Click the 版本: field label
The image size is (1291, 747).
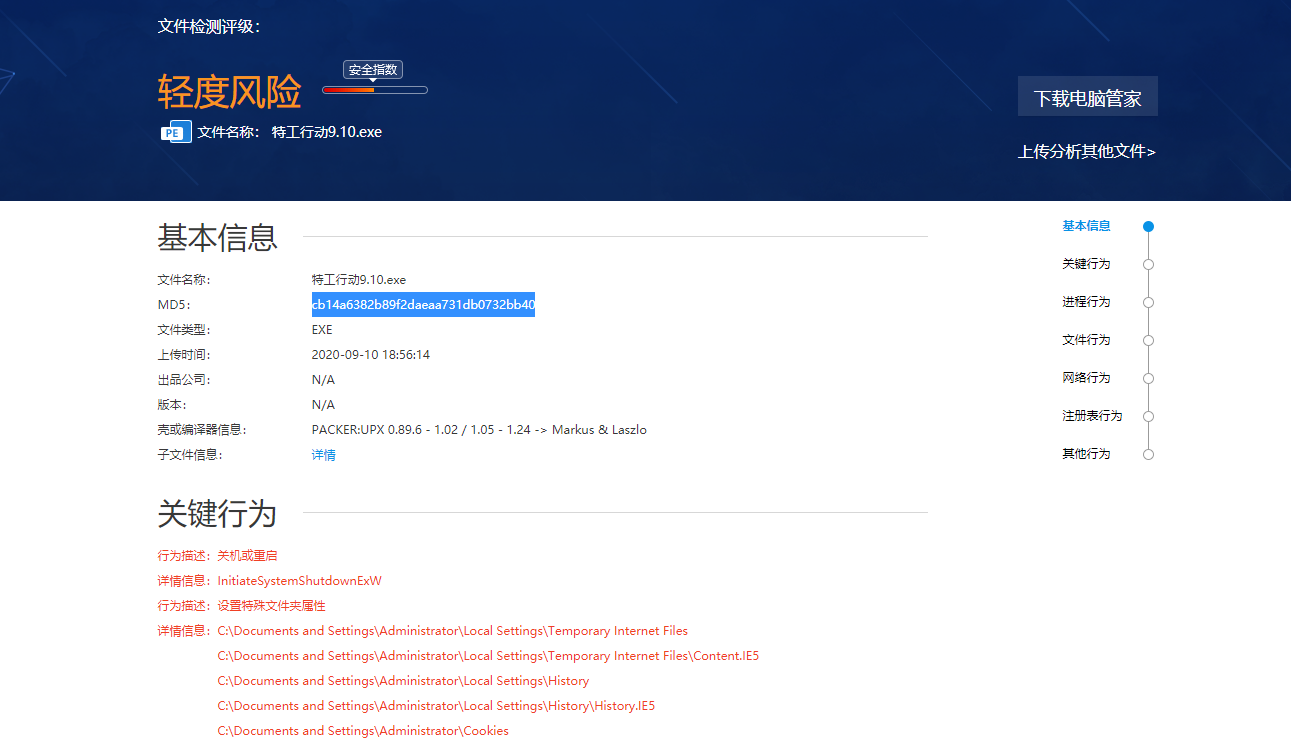tap(172, 405)
